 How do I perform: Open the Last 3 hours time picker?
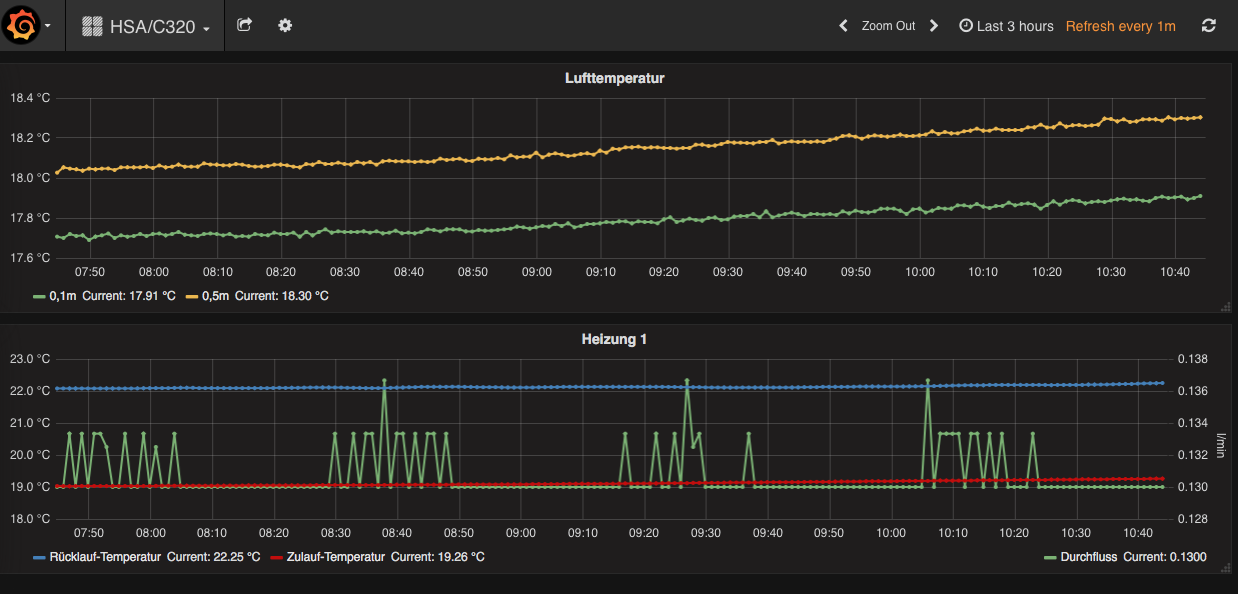pos(1006,26)
